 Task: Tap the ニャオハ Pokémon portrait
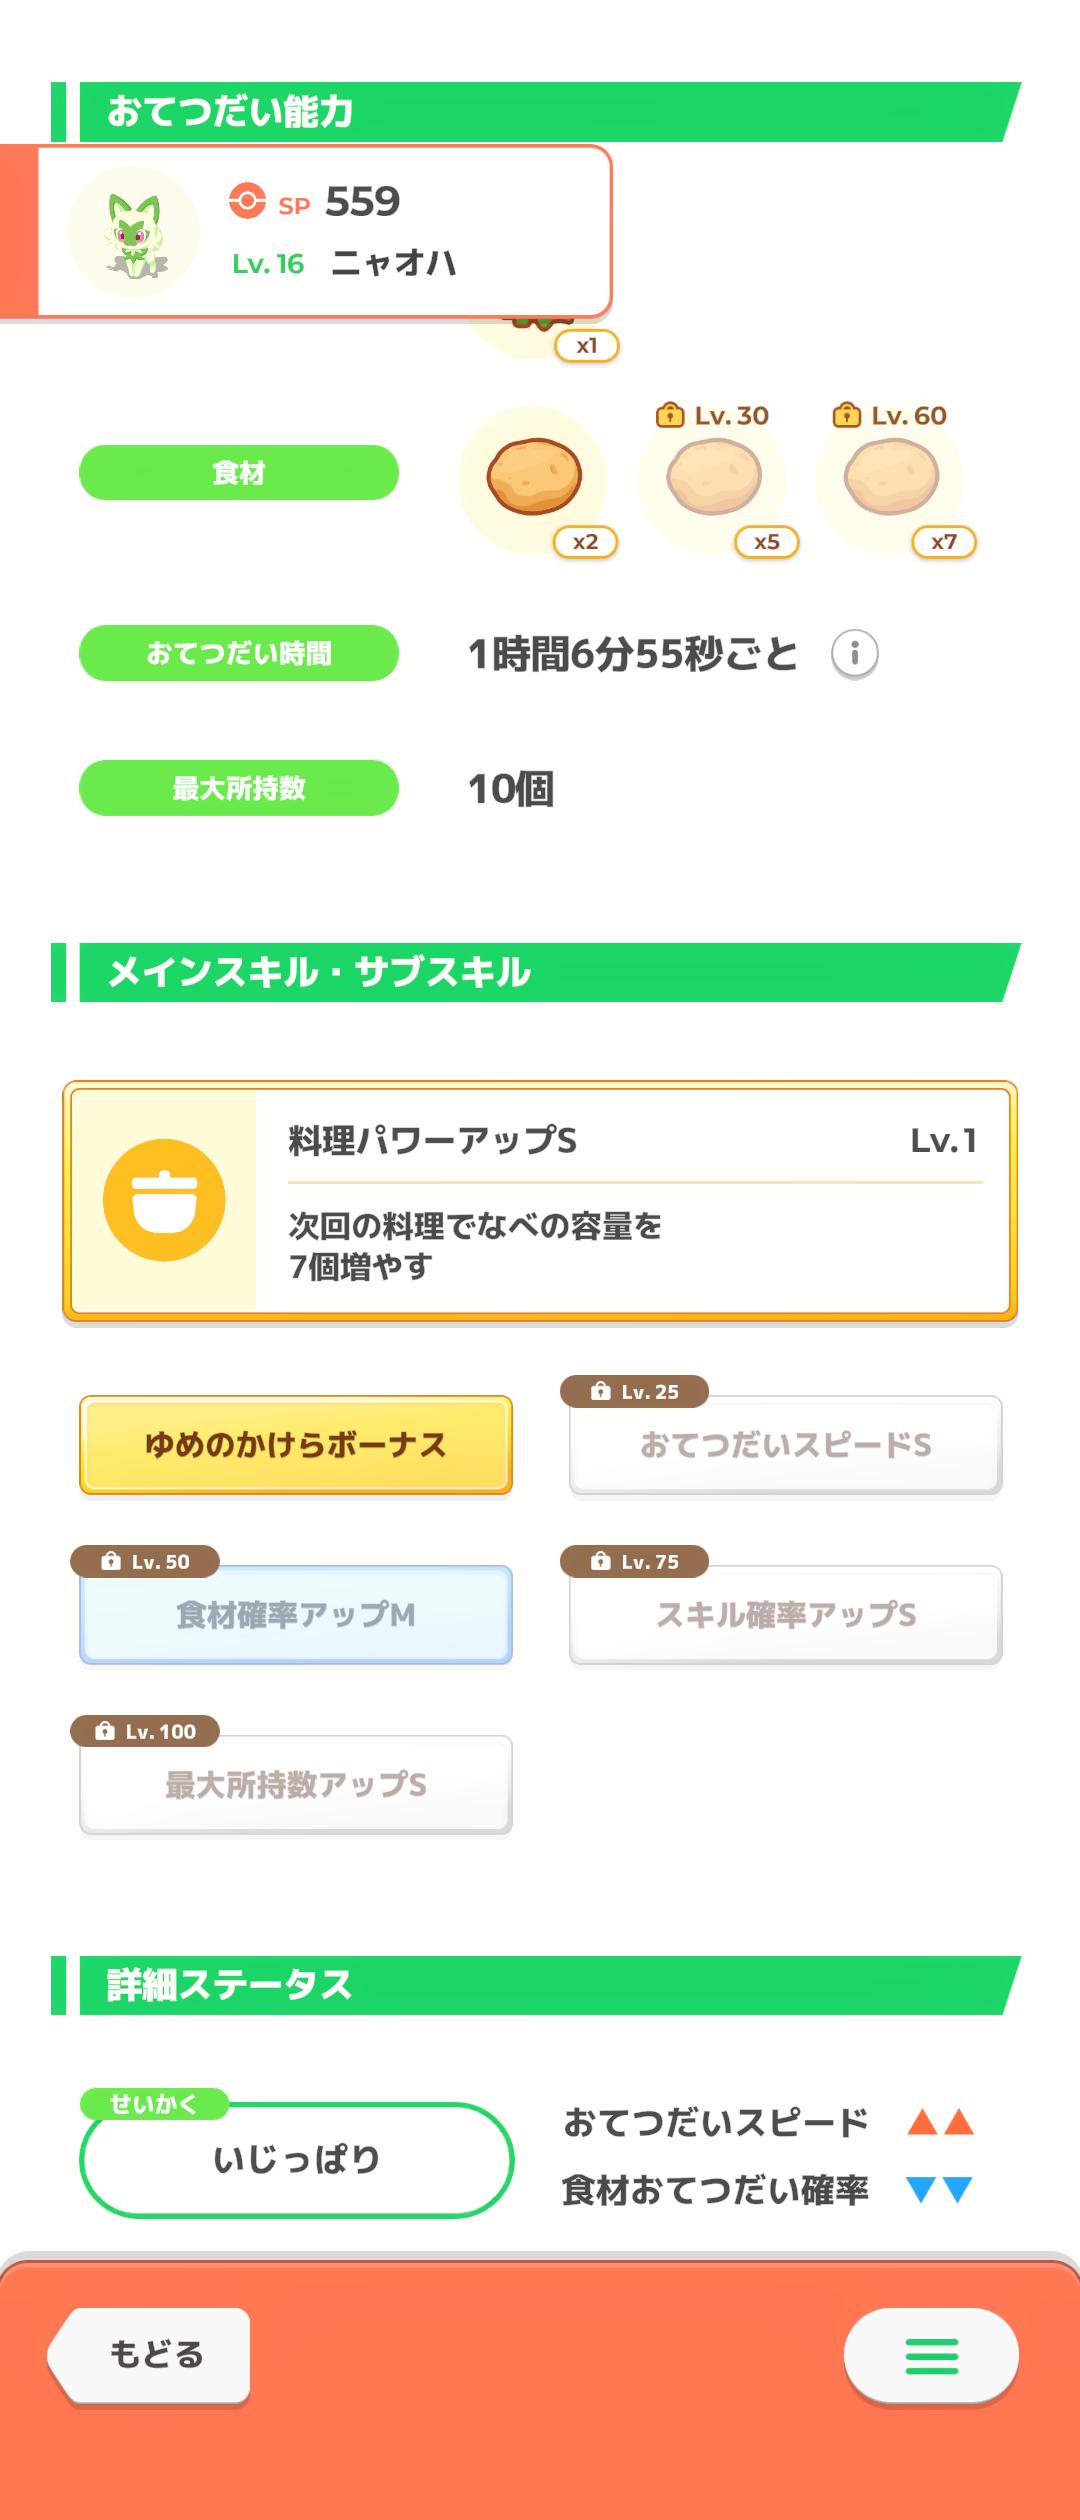click(133, 232)
